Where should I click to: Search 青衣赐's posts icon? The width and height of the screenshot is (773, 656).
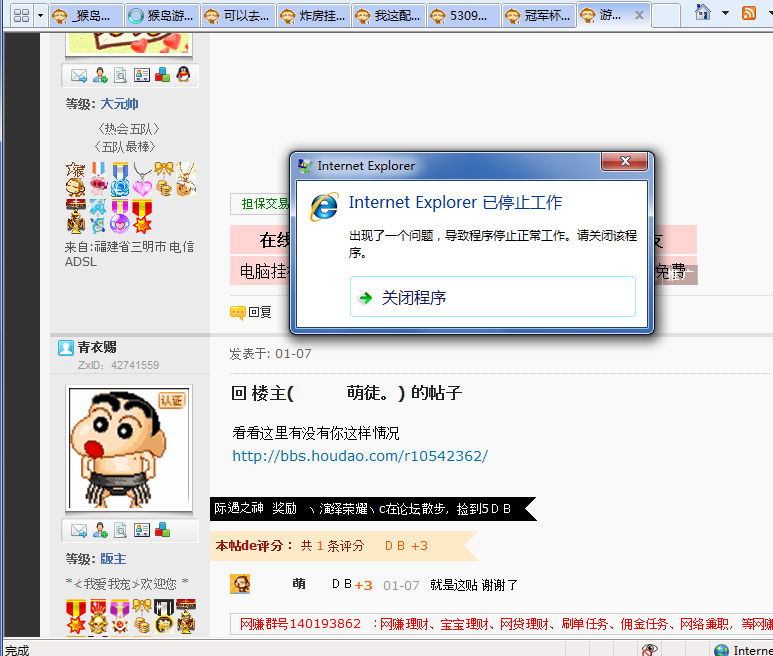[x=120, y=531]
